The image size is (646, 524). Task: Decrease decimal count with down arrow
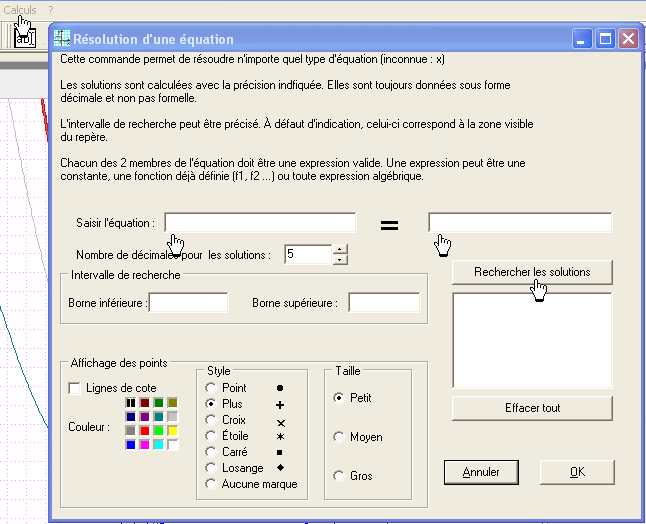coord(340,260)
